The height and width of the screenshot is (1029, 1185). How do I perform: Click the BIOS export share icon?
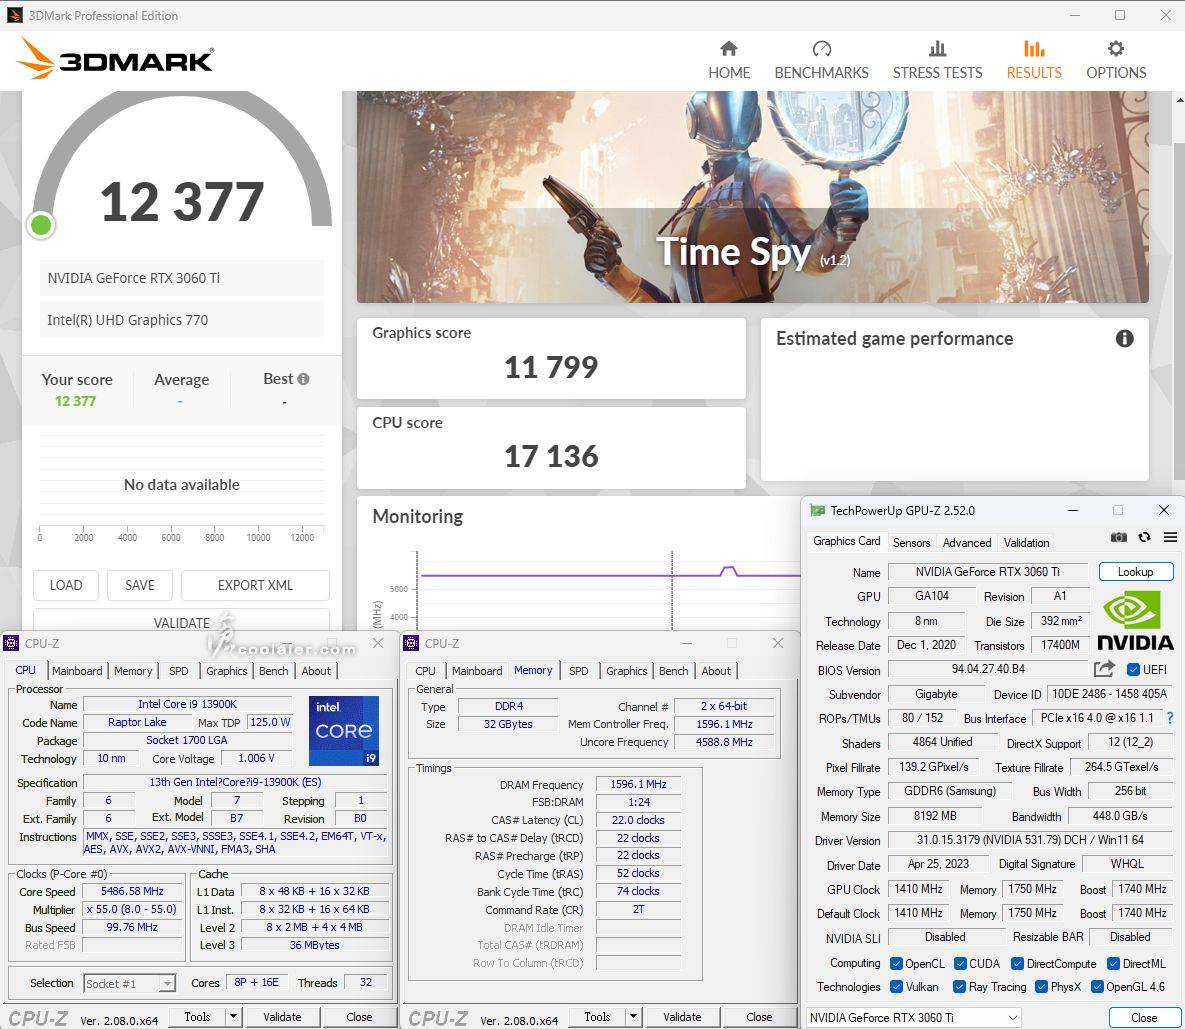(1104, 669)
